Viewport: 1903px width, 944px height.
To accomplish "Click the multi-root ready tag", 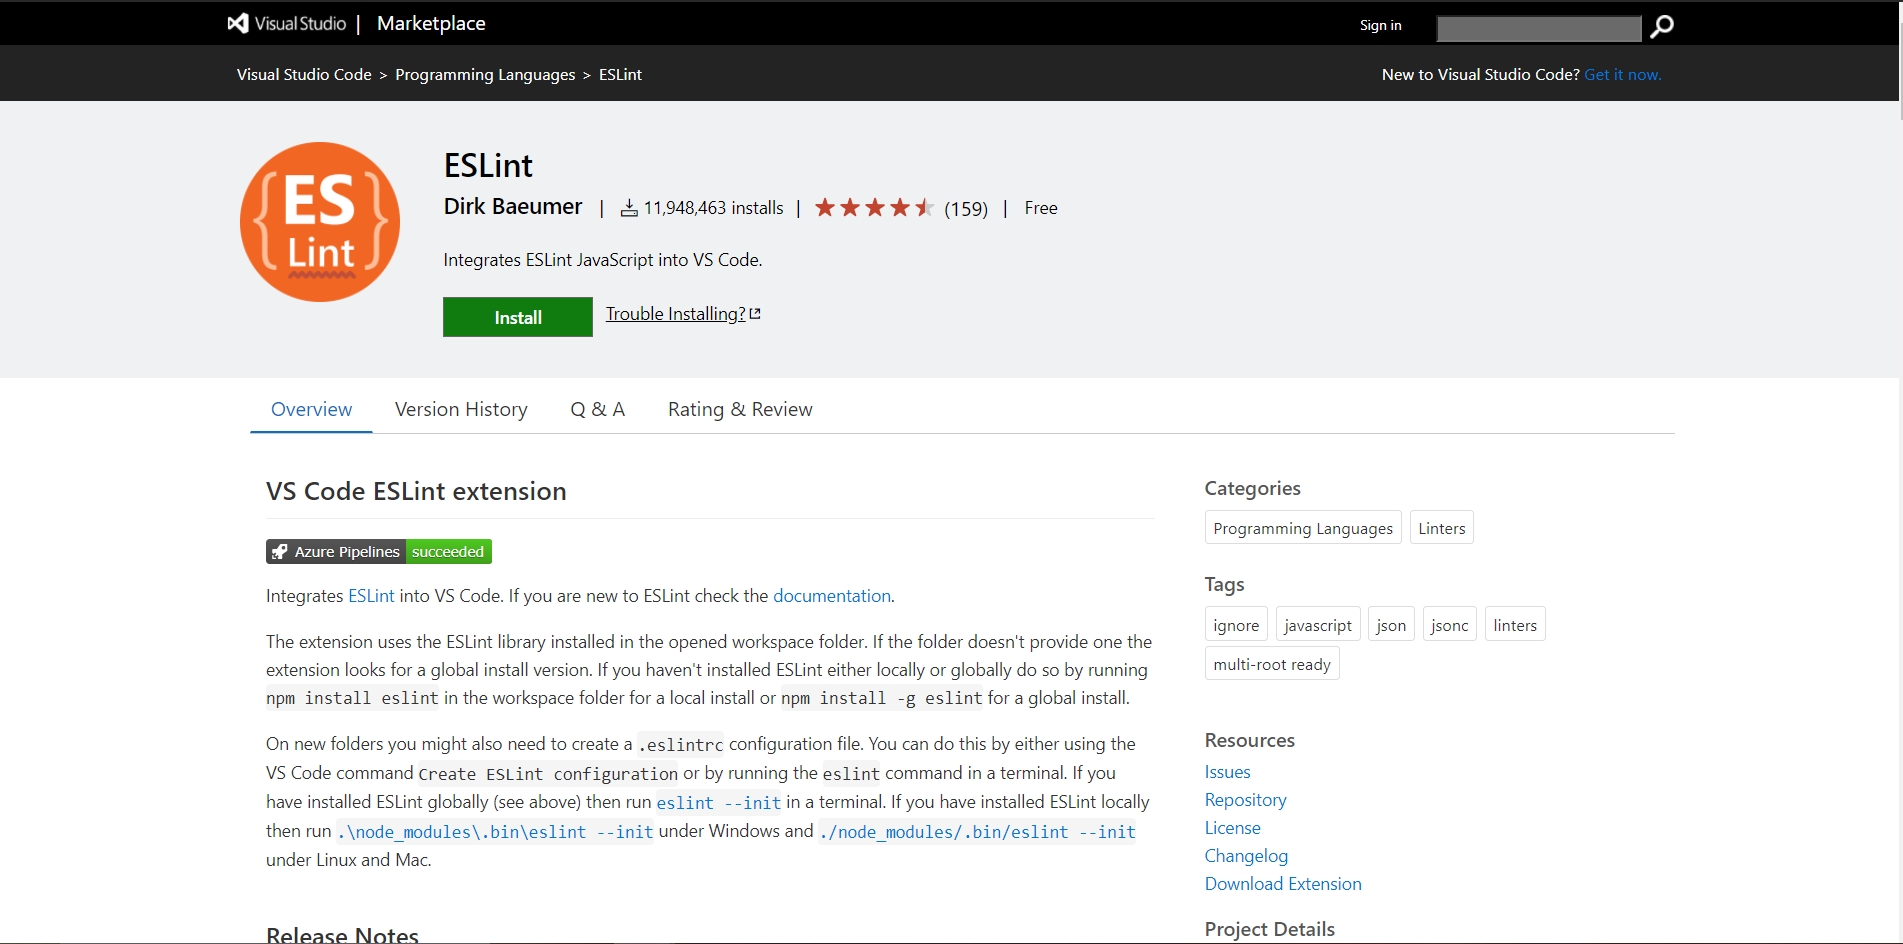I will tap(1272, 664).
